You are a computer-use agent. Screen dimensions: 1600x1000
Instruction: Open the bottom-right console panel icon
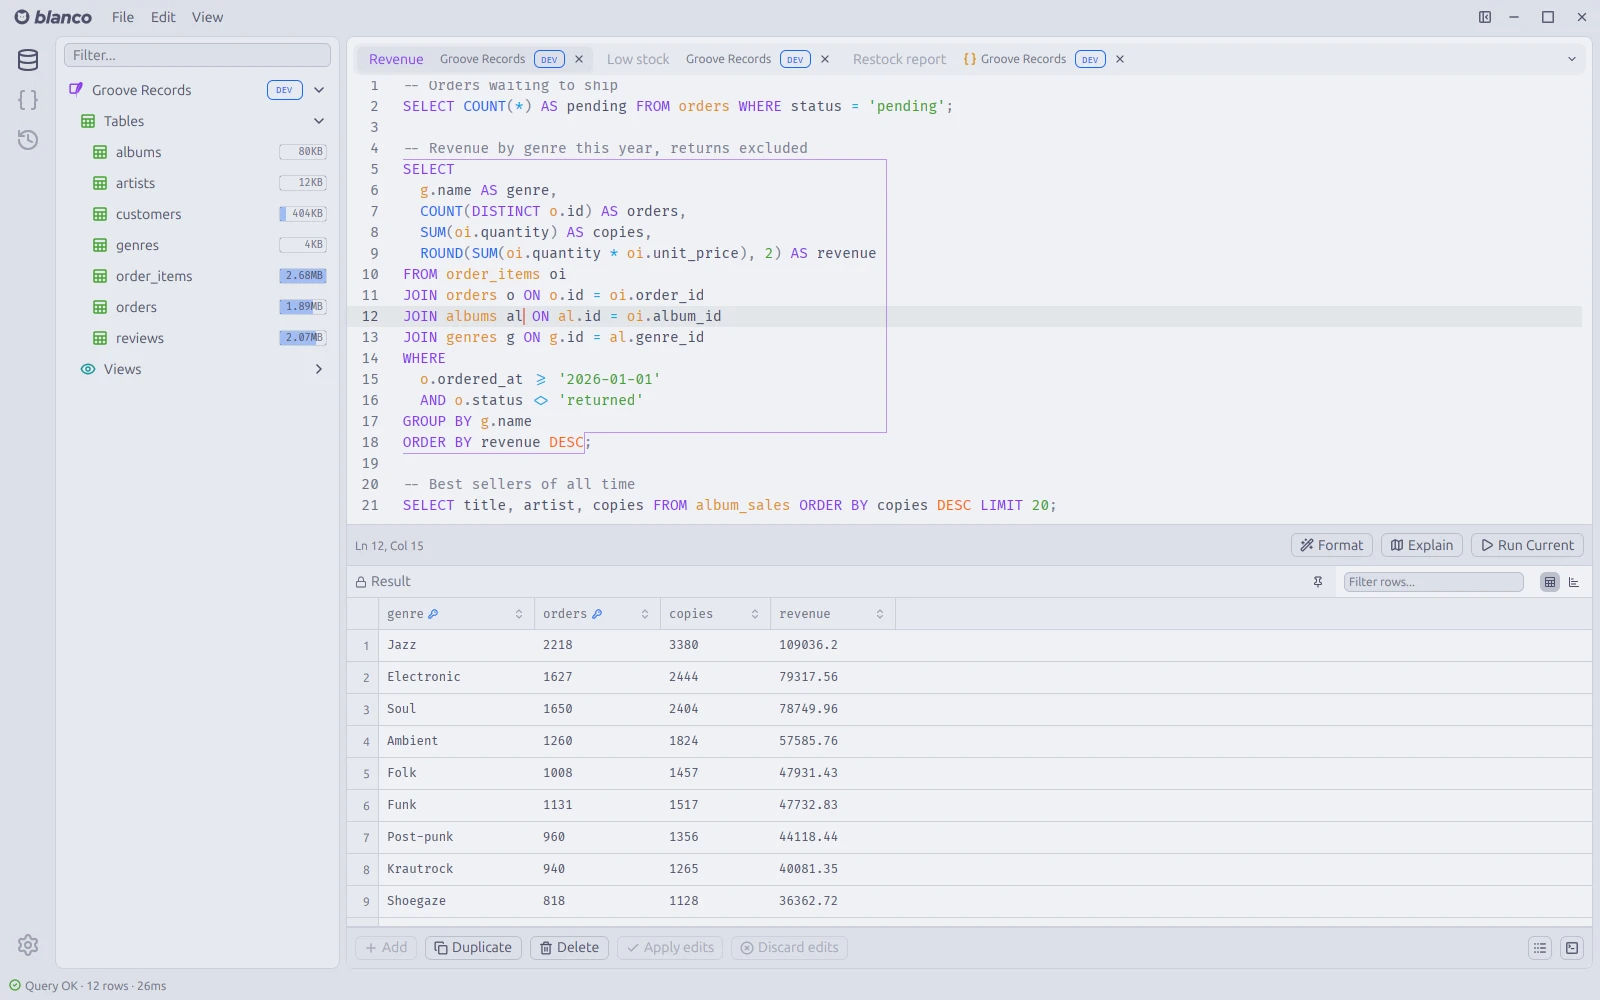tap(1572, 948)
